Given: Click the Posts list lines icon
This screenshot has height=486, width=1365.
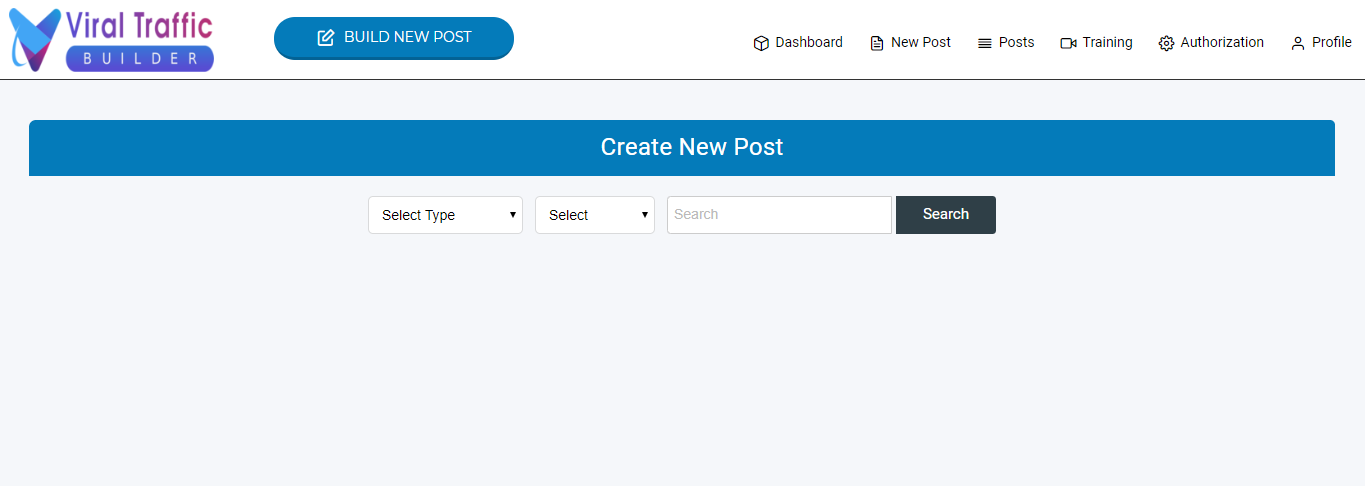Looking at the screenshot, I should [x=985, y=43].
